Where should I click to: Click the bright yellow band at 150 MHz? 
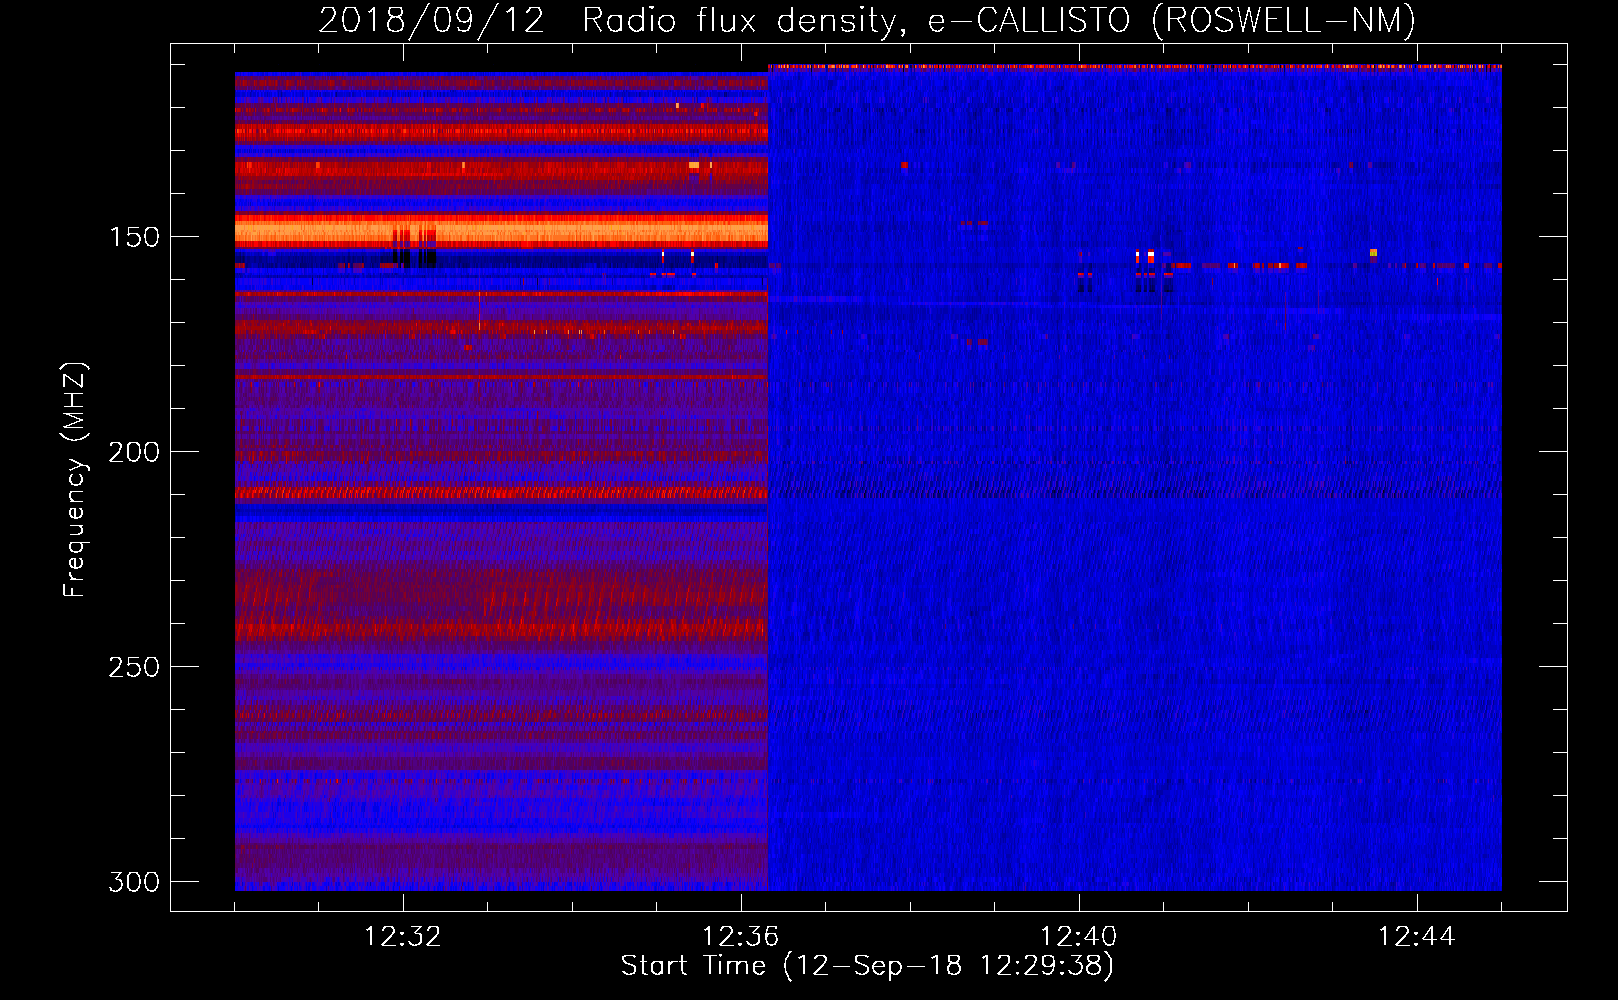pos(501,233)
